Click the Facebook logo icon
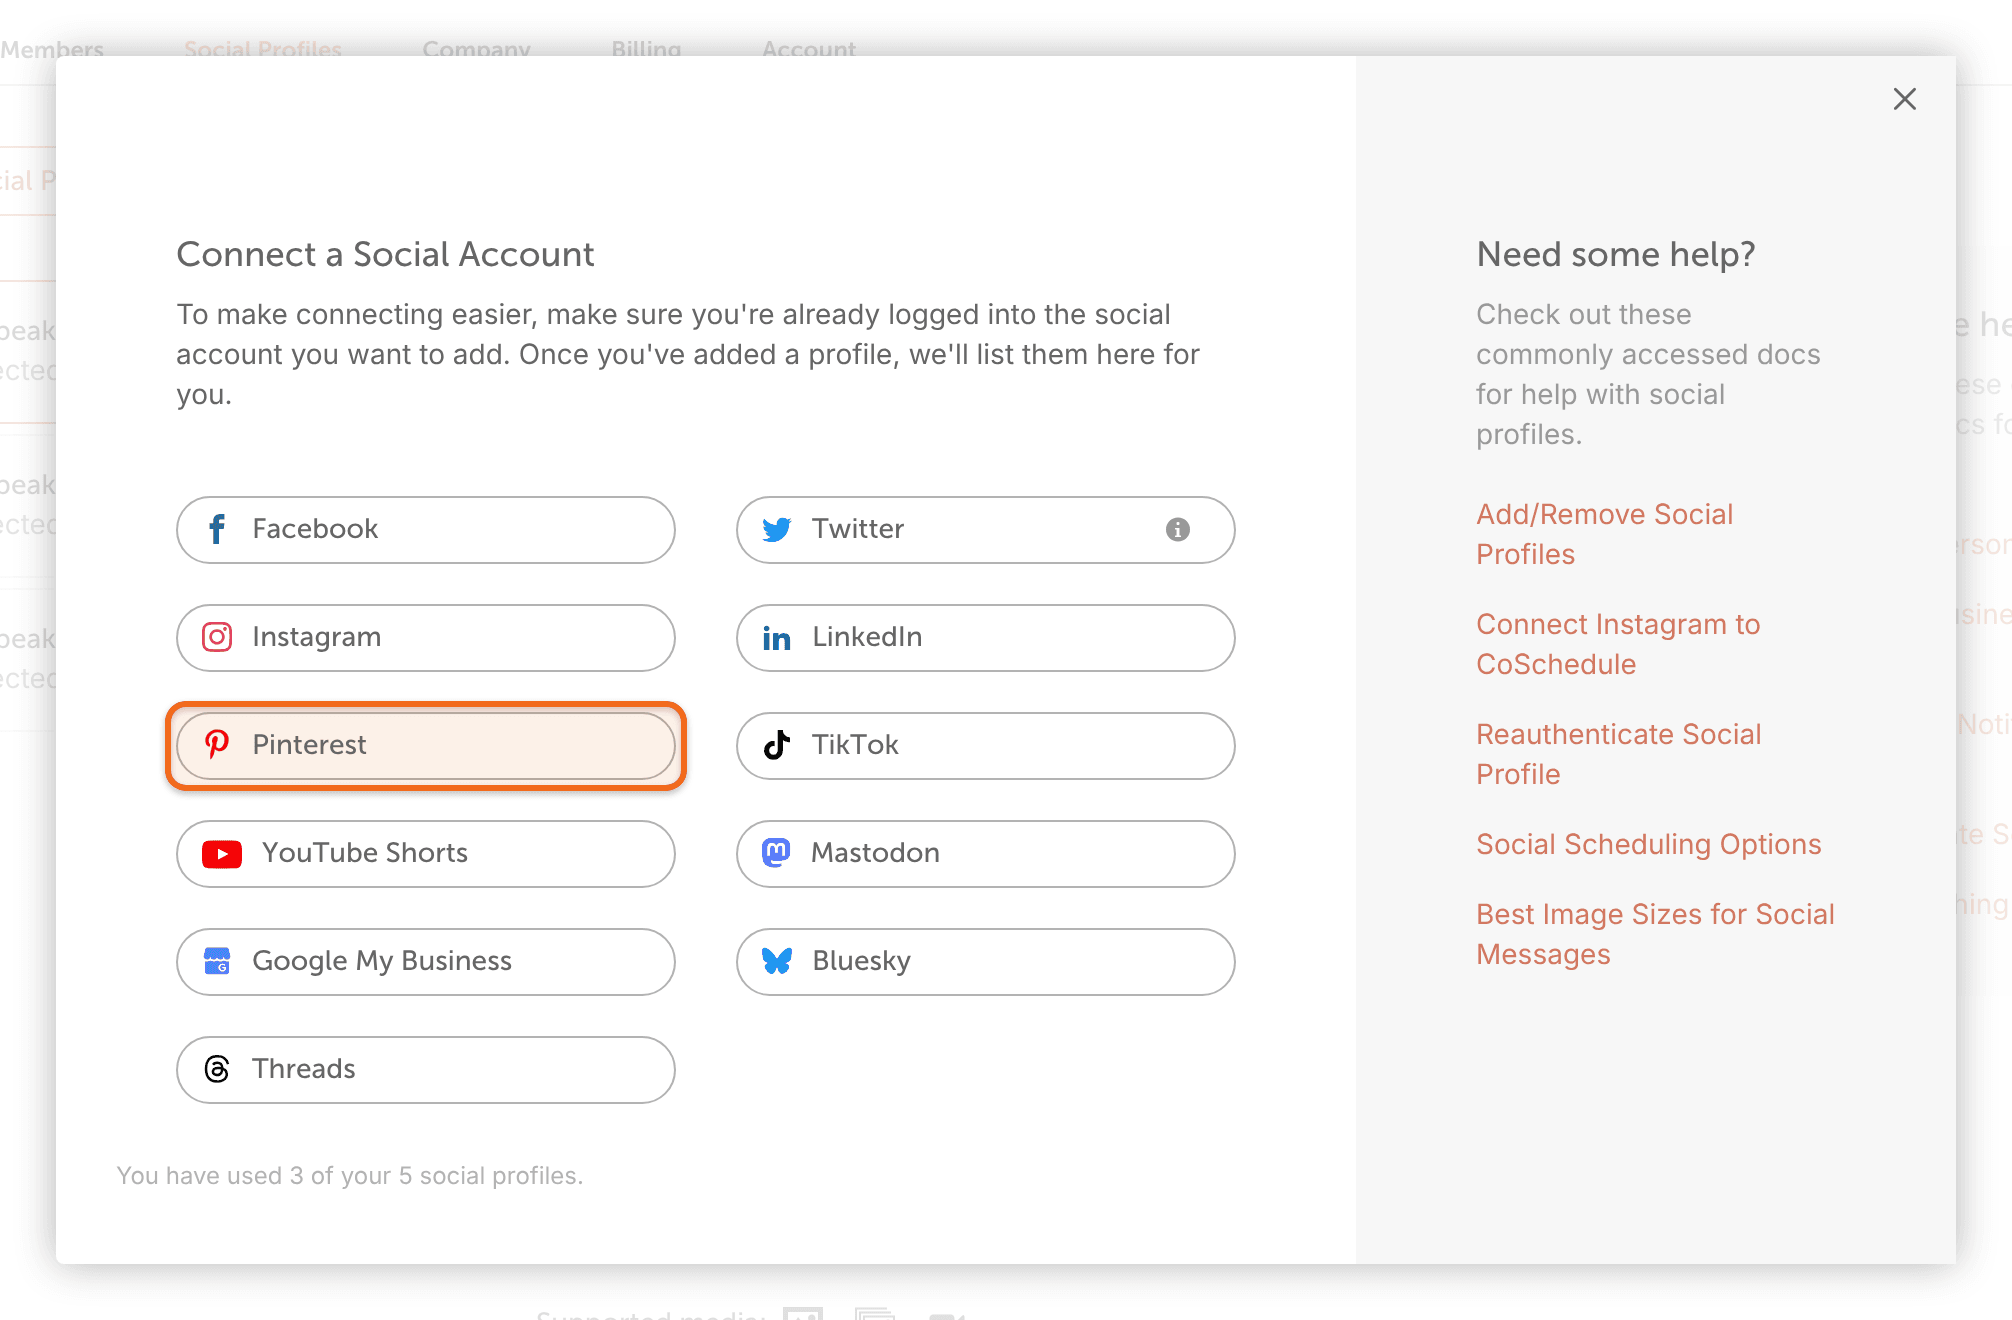The width and height of the screenshot is (2012, 1320). point(217,529)
